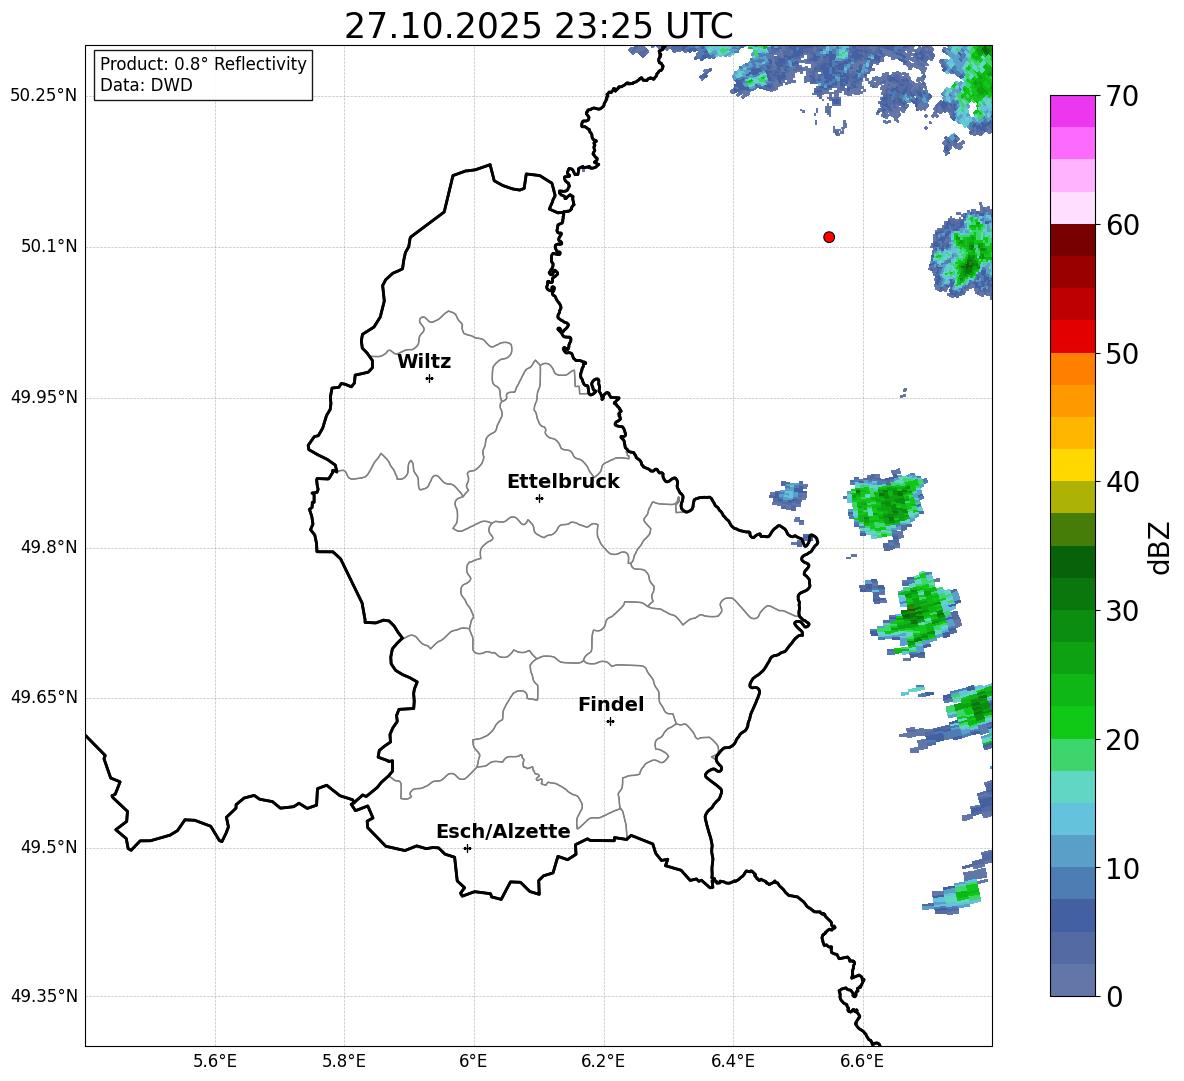Click the 6.4°E longitude label
Viewport: 1184px width, 1081px height.
(x=733, y=1061)
